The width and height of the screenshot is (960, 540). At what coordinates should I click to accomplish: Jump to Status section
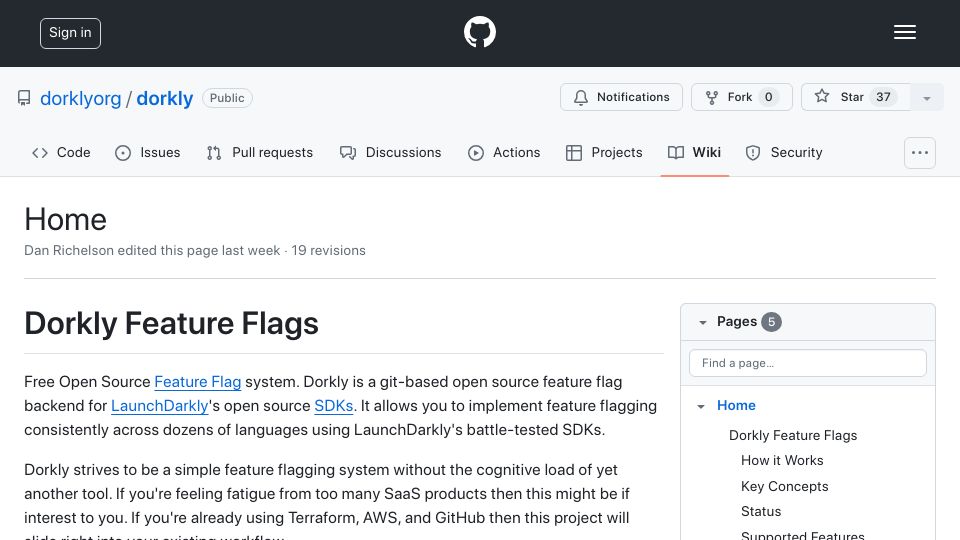coord(761,511)
